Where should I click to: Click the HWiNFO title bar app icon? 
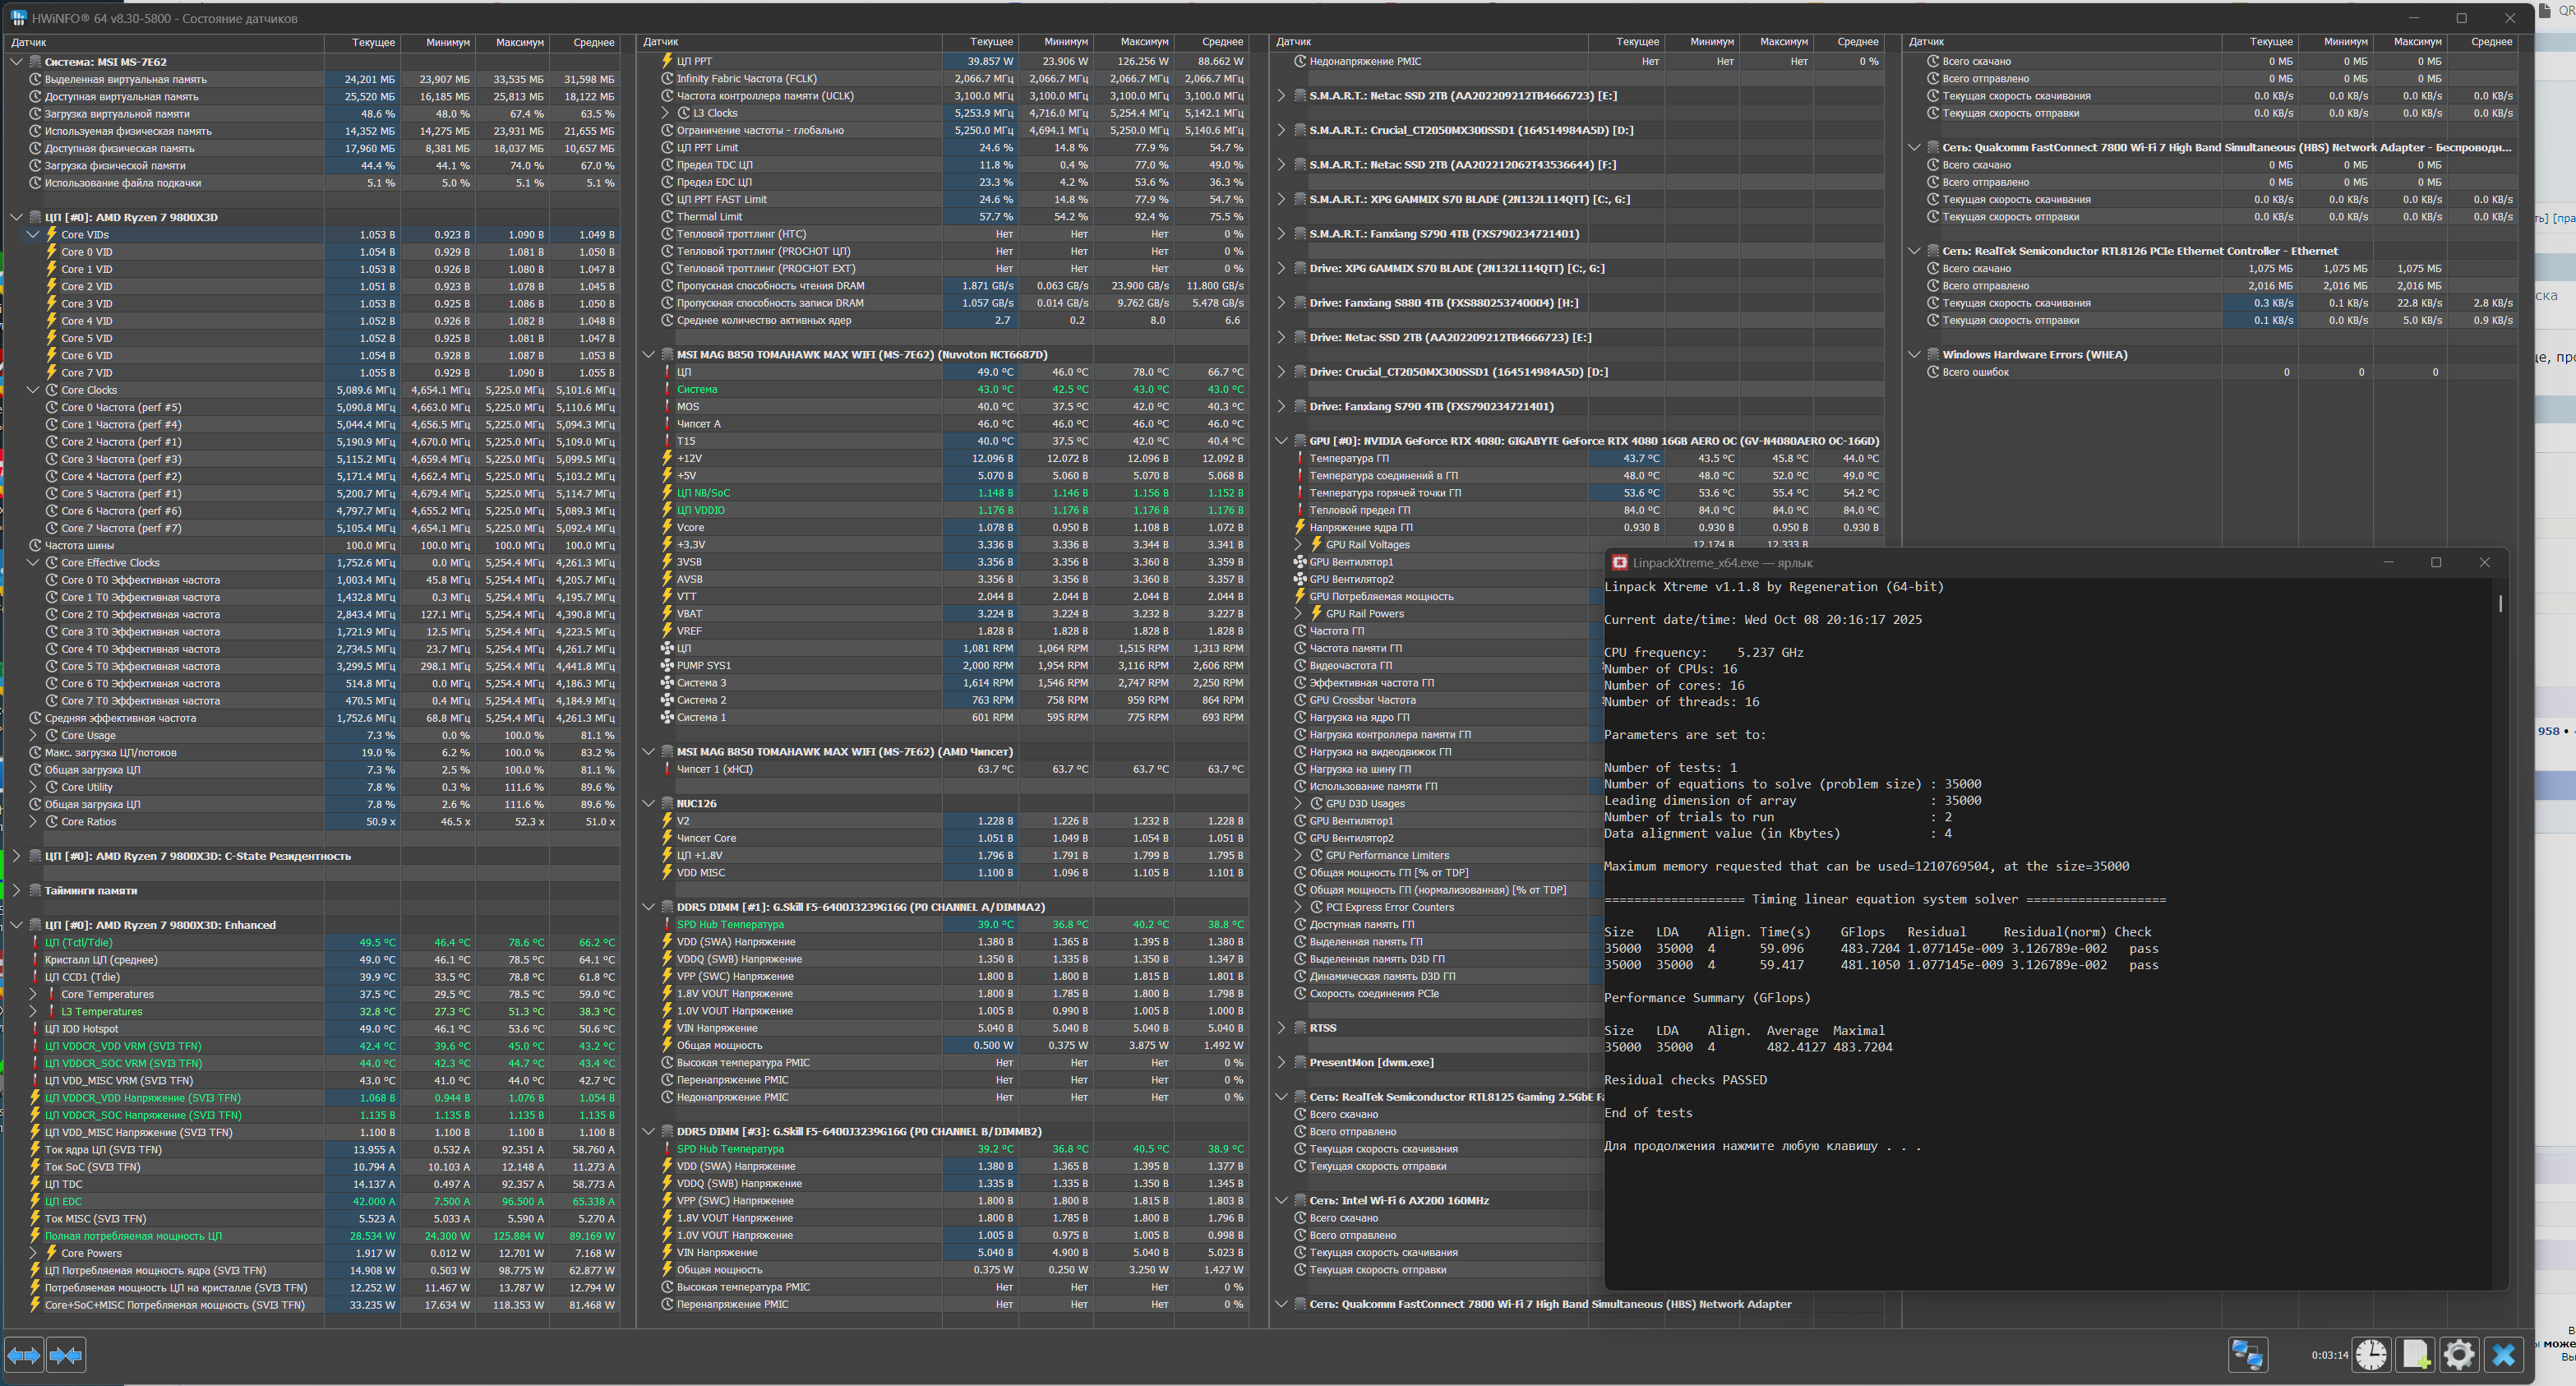click(x=18, y=18)
